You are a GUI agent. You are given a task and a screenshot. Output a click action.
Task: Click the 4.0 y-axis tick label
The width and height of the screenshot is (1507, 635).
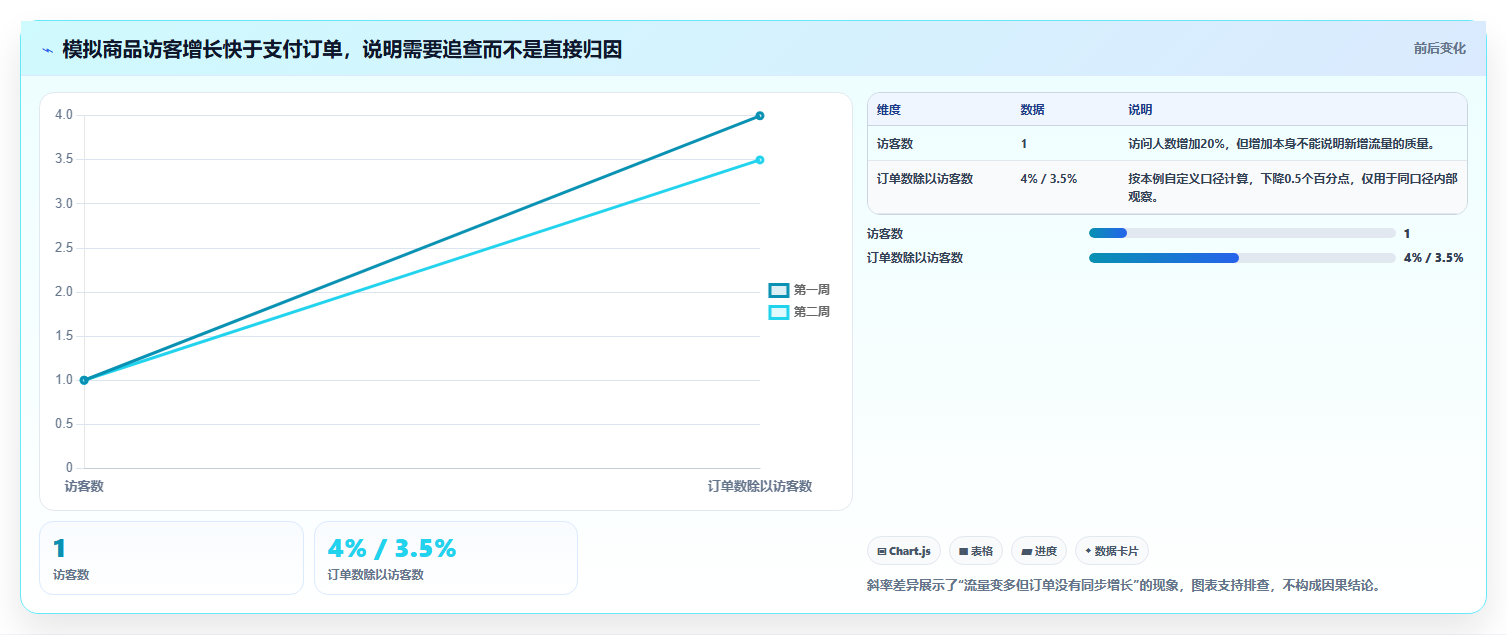point(63,115)
